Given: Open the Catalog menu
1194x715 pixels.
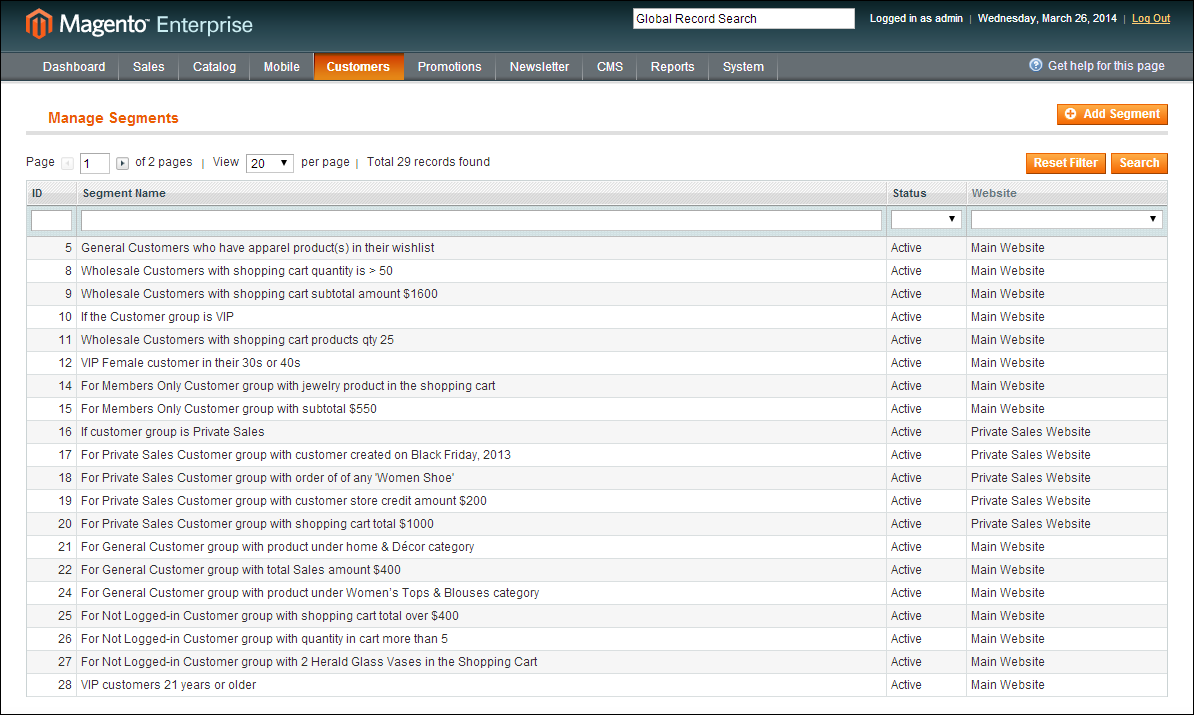Looking at the screenshot, I should 214,67.
